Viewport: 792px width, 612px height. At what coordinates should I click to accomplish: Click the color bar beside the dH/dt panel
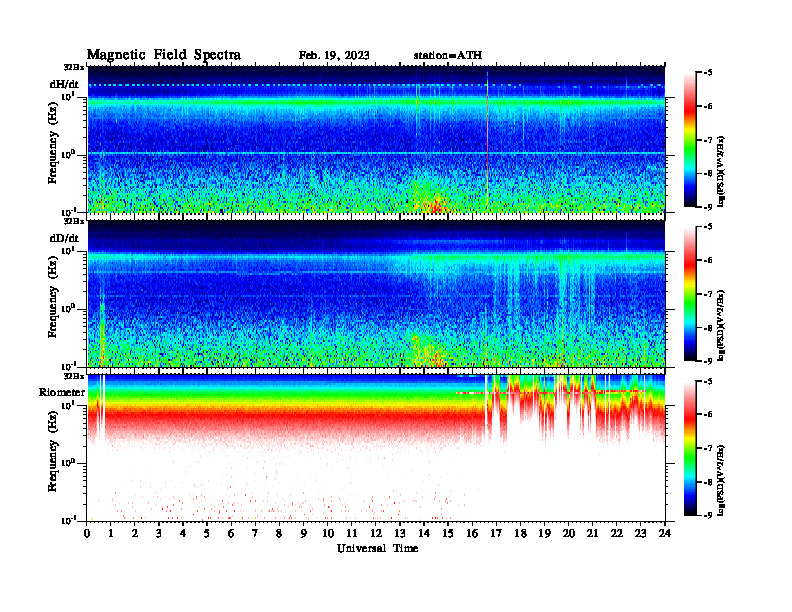(x=690, y=140)
